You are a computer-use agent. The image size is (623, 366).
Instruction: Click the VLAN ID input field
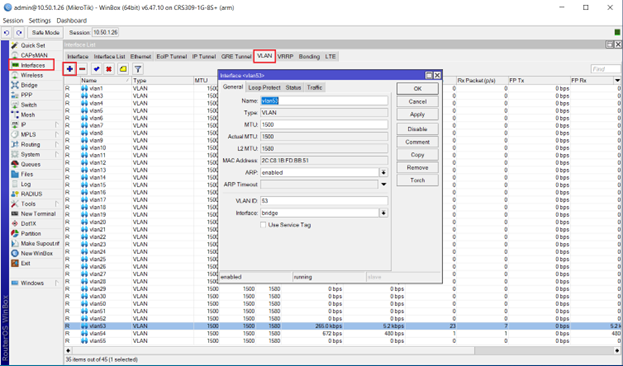point(324,201)
